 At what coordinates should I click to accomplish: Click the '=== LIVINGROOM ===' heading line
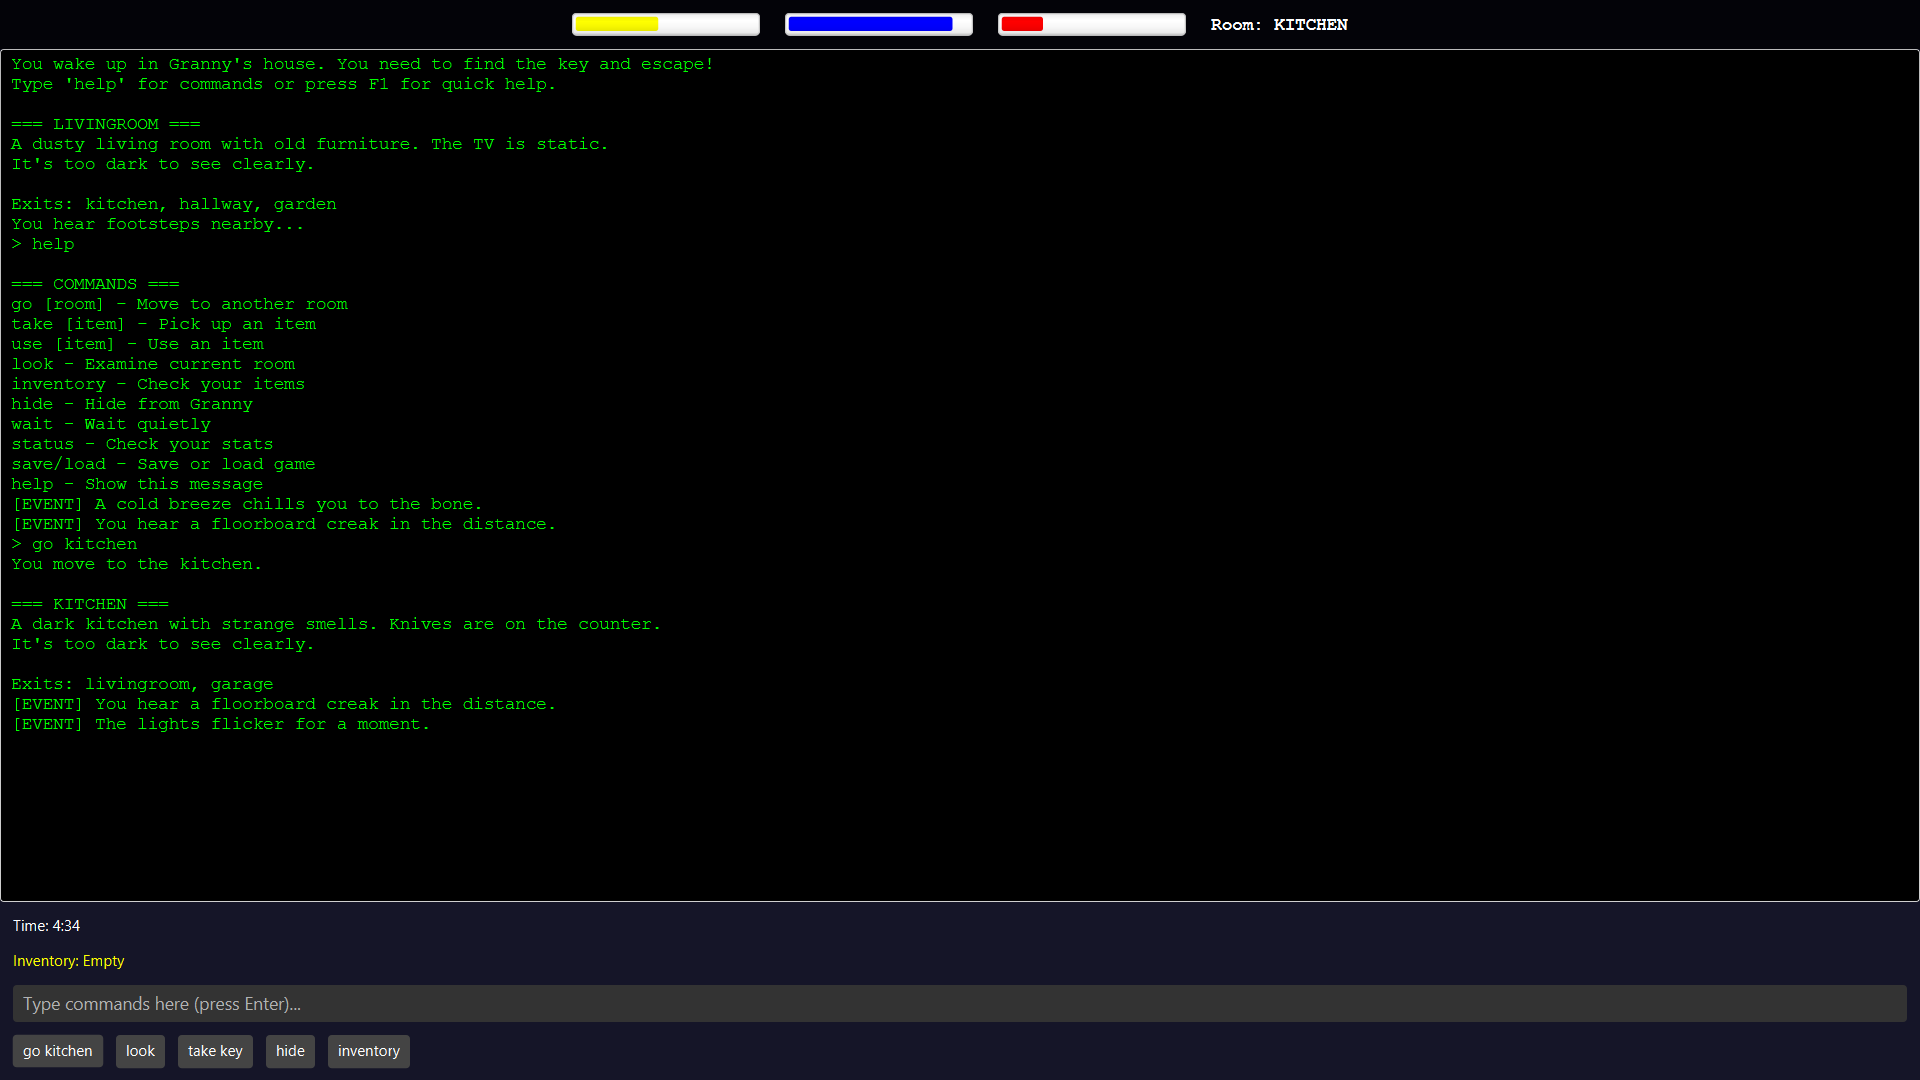coord(106,124)
